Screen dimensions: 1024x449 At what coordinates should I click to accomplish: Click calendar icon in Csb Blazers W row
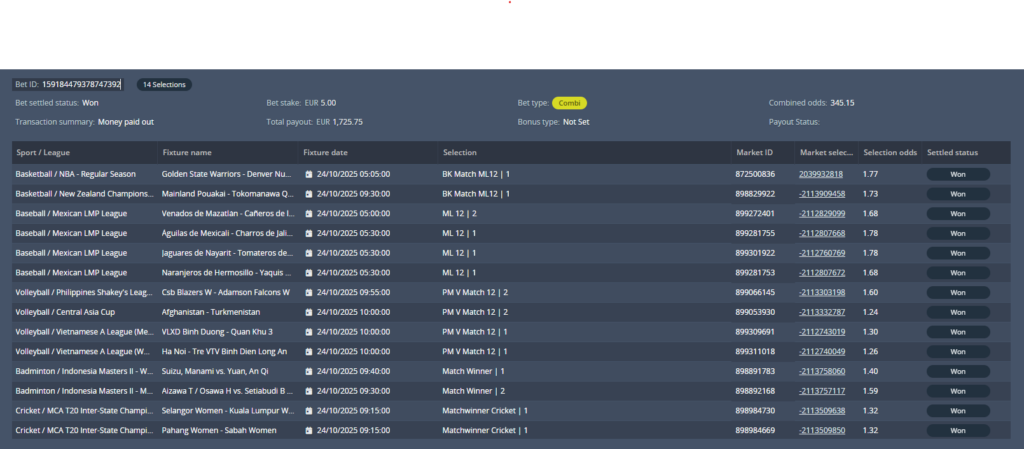309,292
